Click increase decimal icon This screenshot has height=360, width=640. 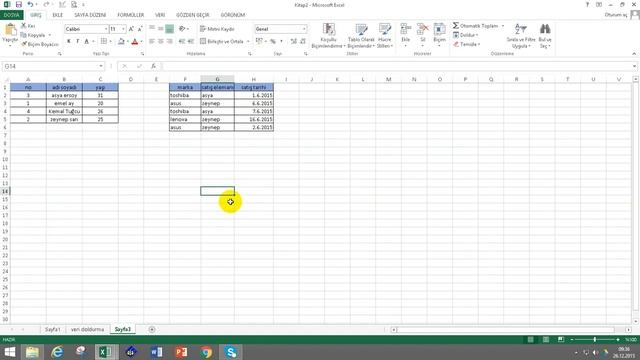coord(293,41)
